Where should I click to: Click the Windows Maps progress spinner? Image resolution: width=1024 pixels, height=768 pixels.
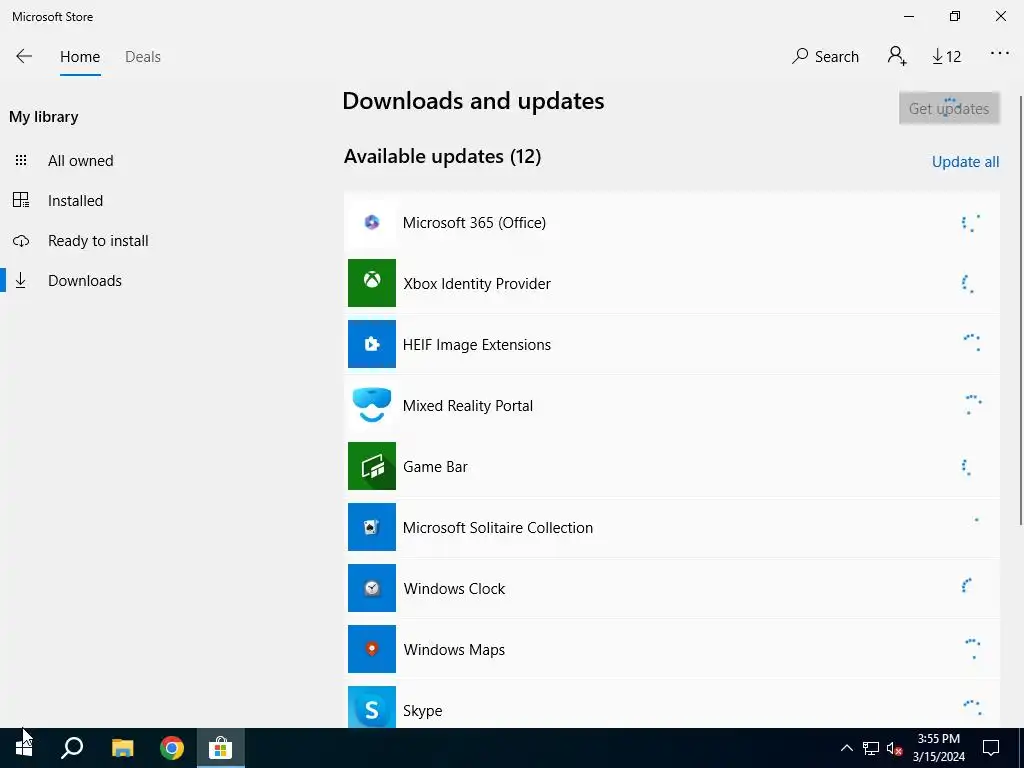[x=971, y=650]
